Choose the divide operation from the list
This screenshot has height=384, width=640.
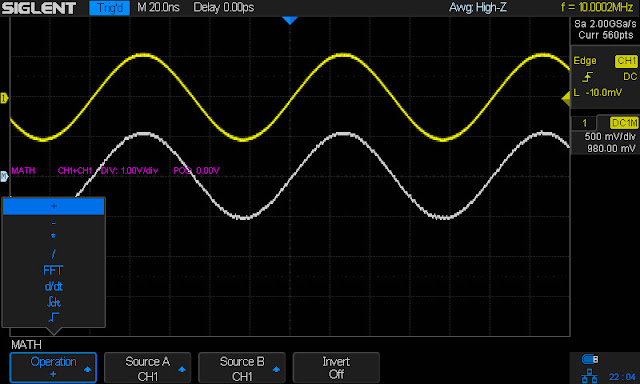(53, 254)
